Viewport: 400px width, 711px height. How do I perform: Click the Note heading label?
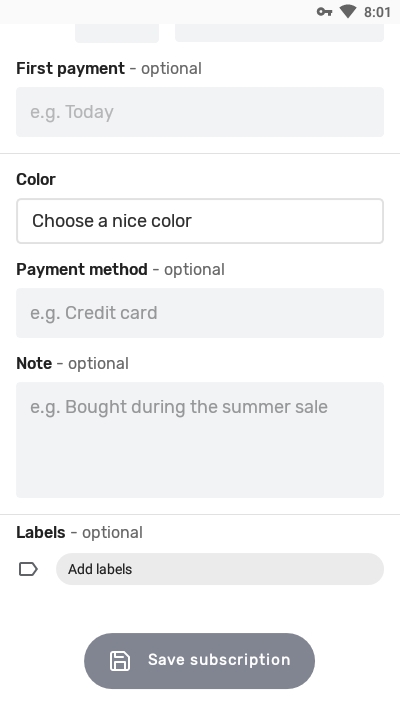pyautogui.click(x=34, y=363)
